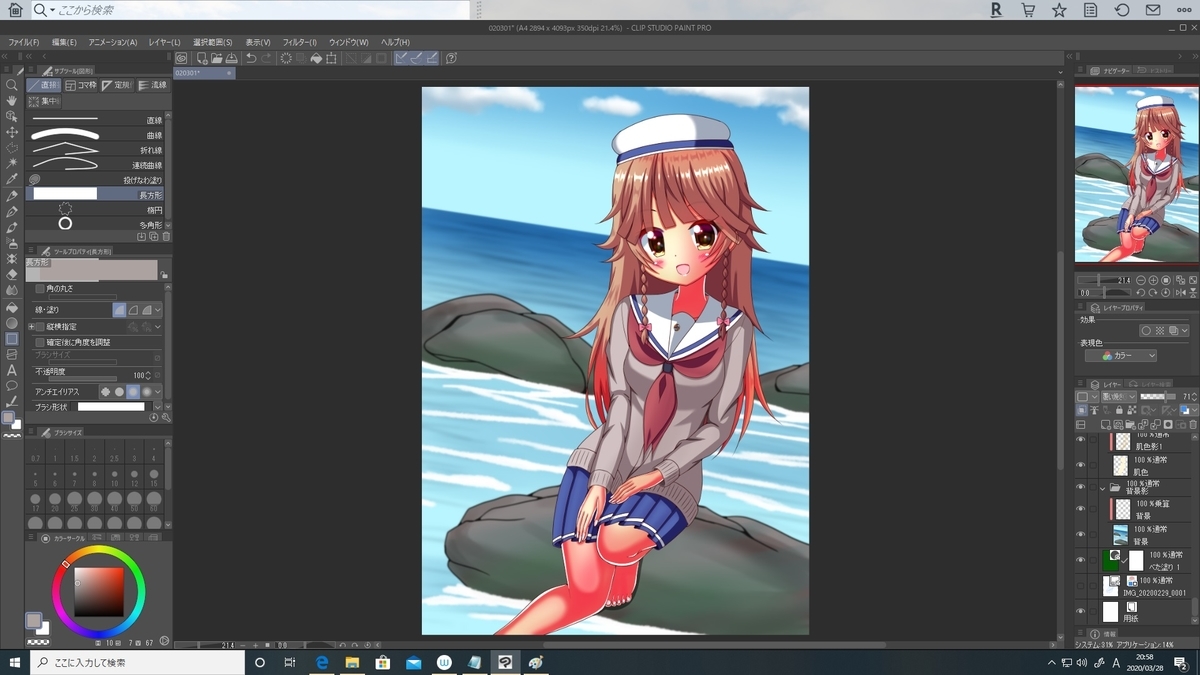Select the Balloon tool
This screenshot has width=1200, height=675.
12,385
